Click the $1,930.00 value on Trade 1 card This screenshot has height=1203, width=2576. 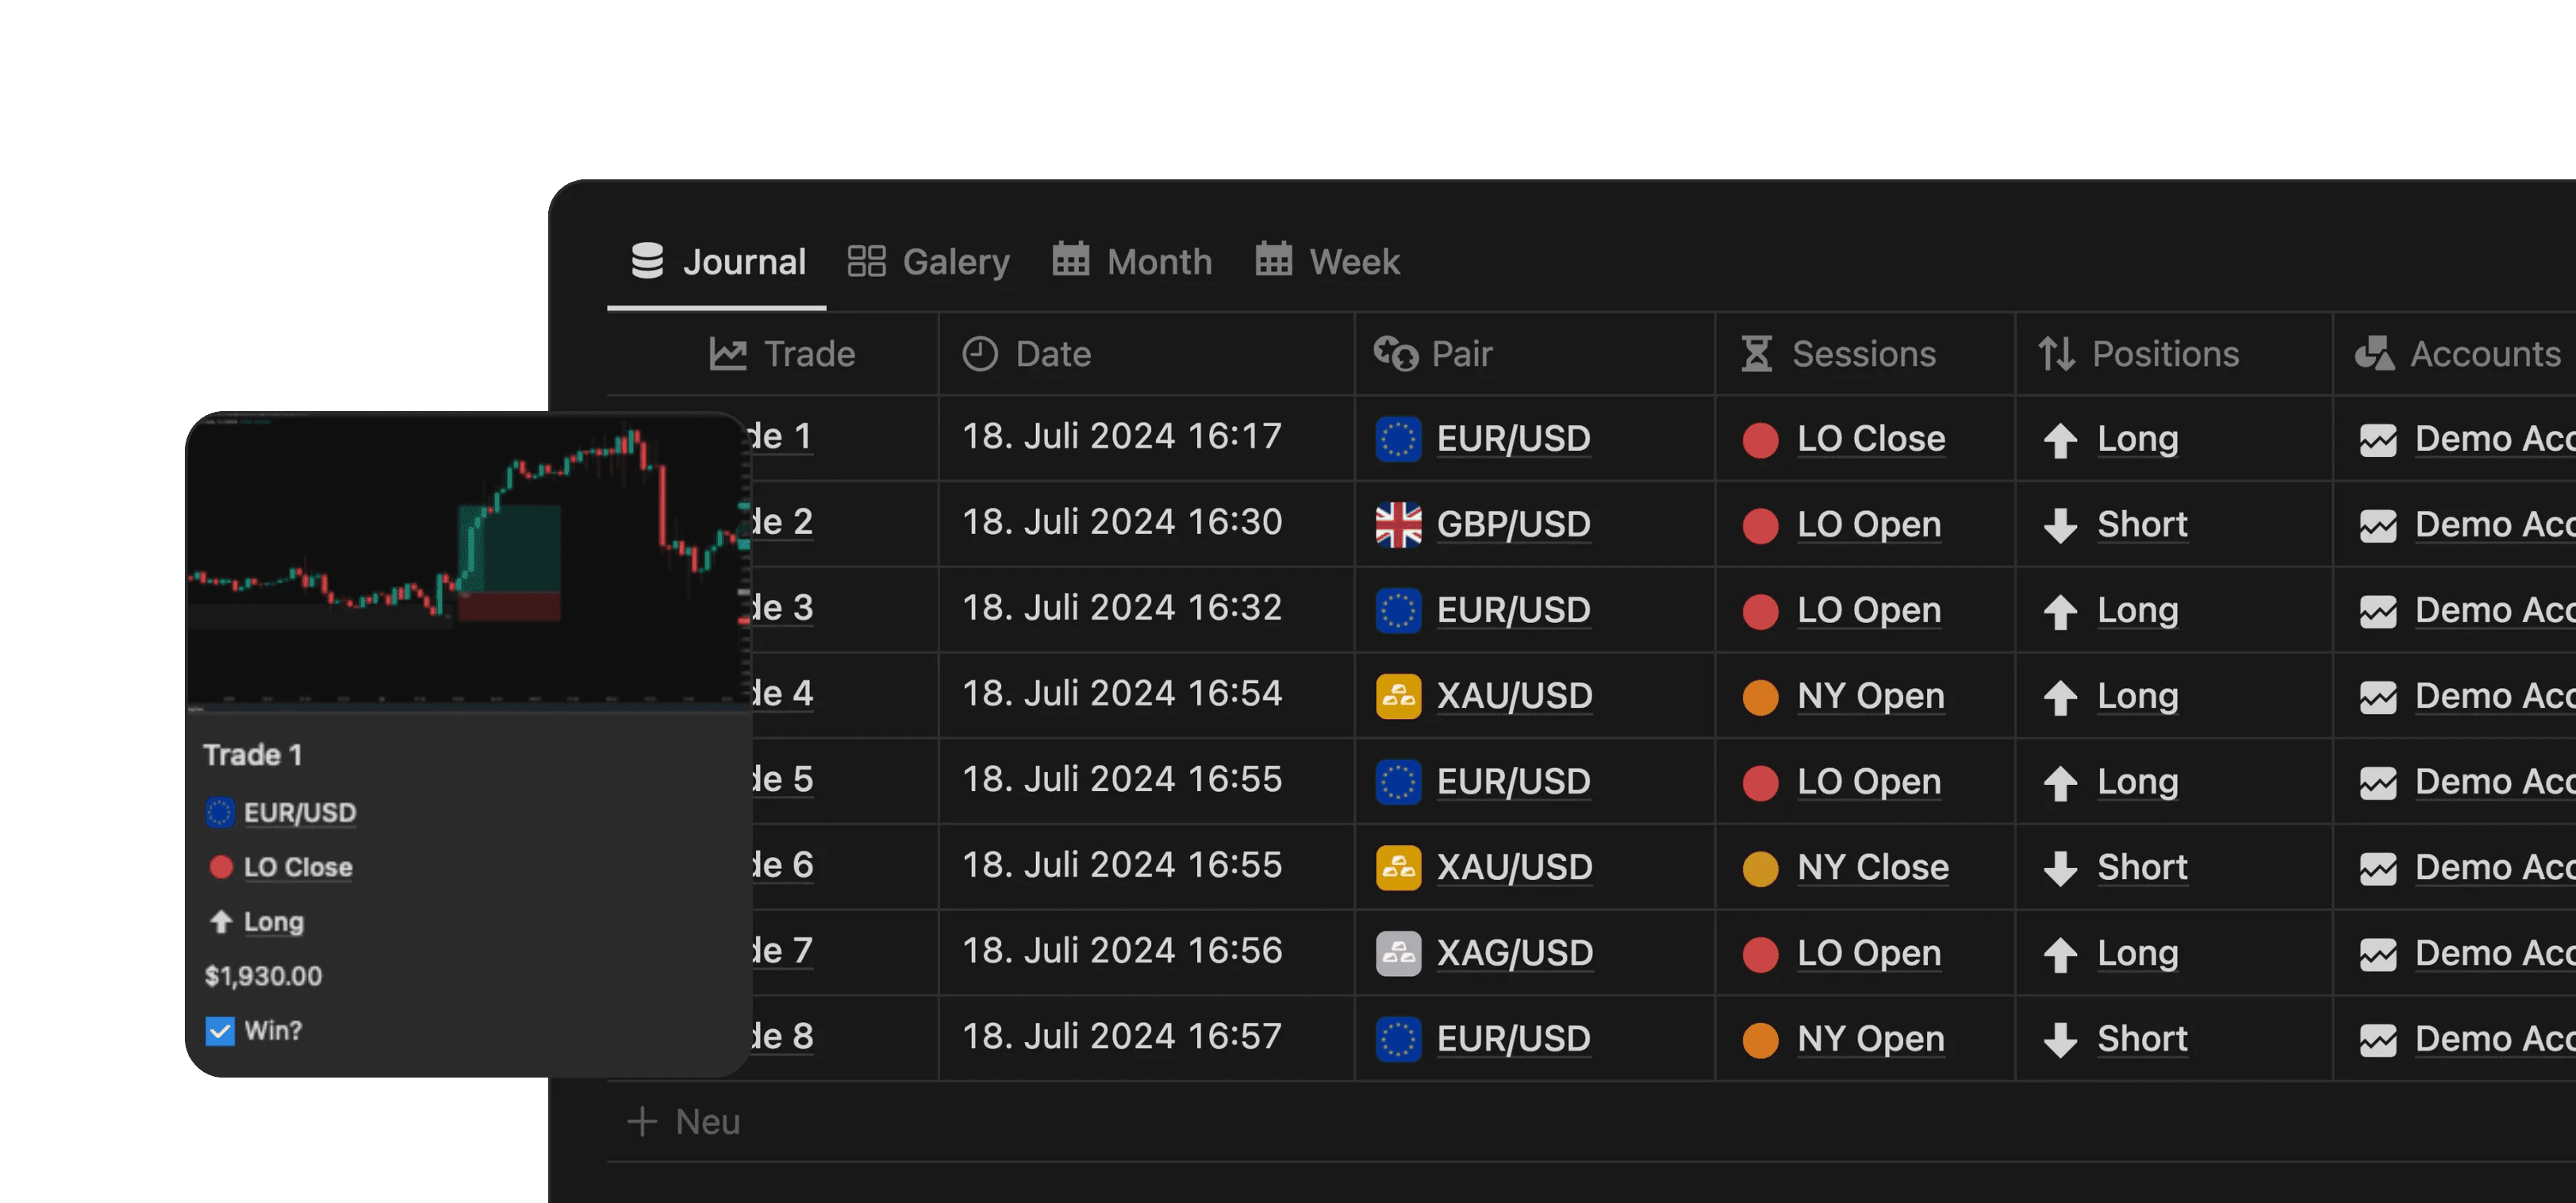(263, 976)
